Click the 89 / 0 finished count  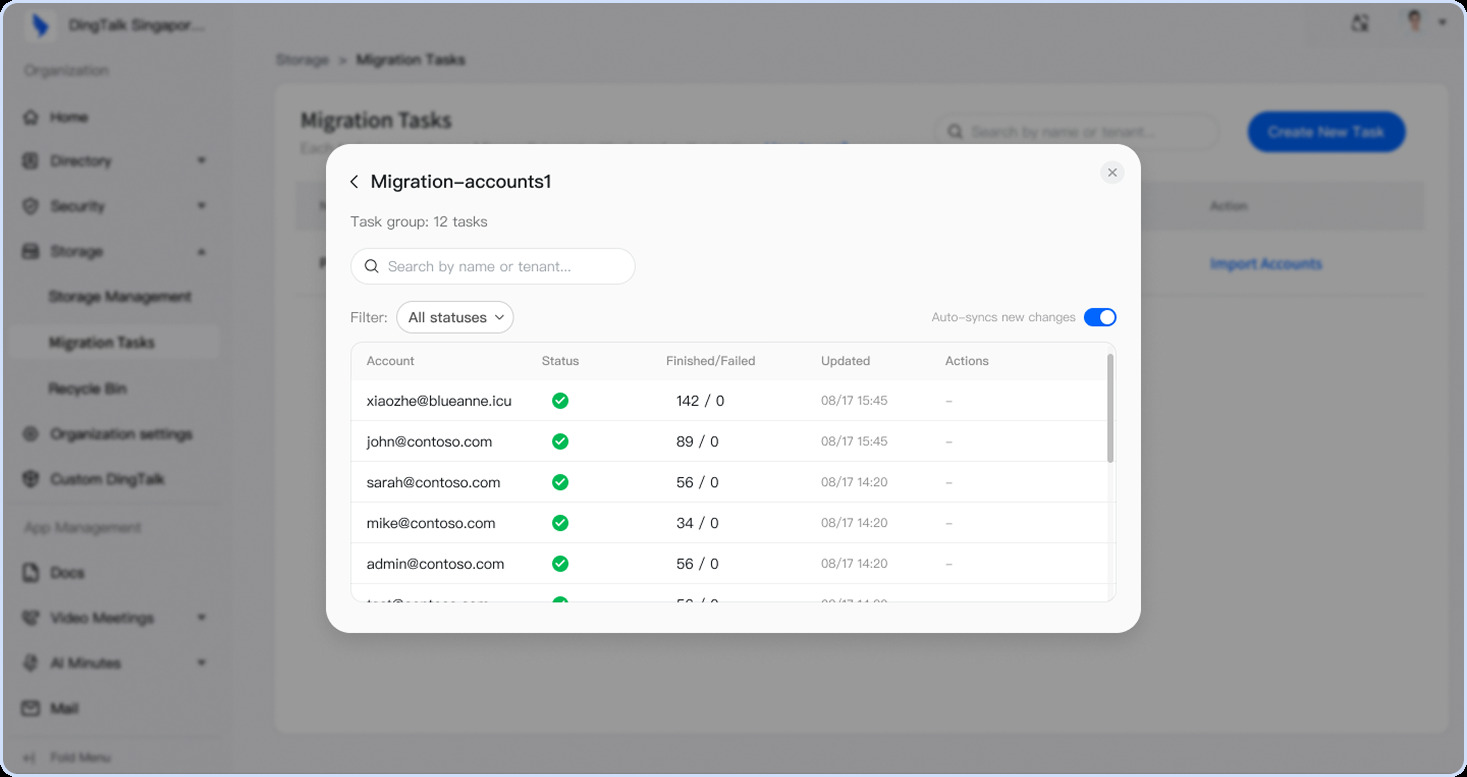[697, 442]
